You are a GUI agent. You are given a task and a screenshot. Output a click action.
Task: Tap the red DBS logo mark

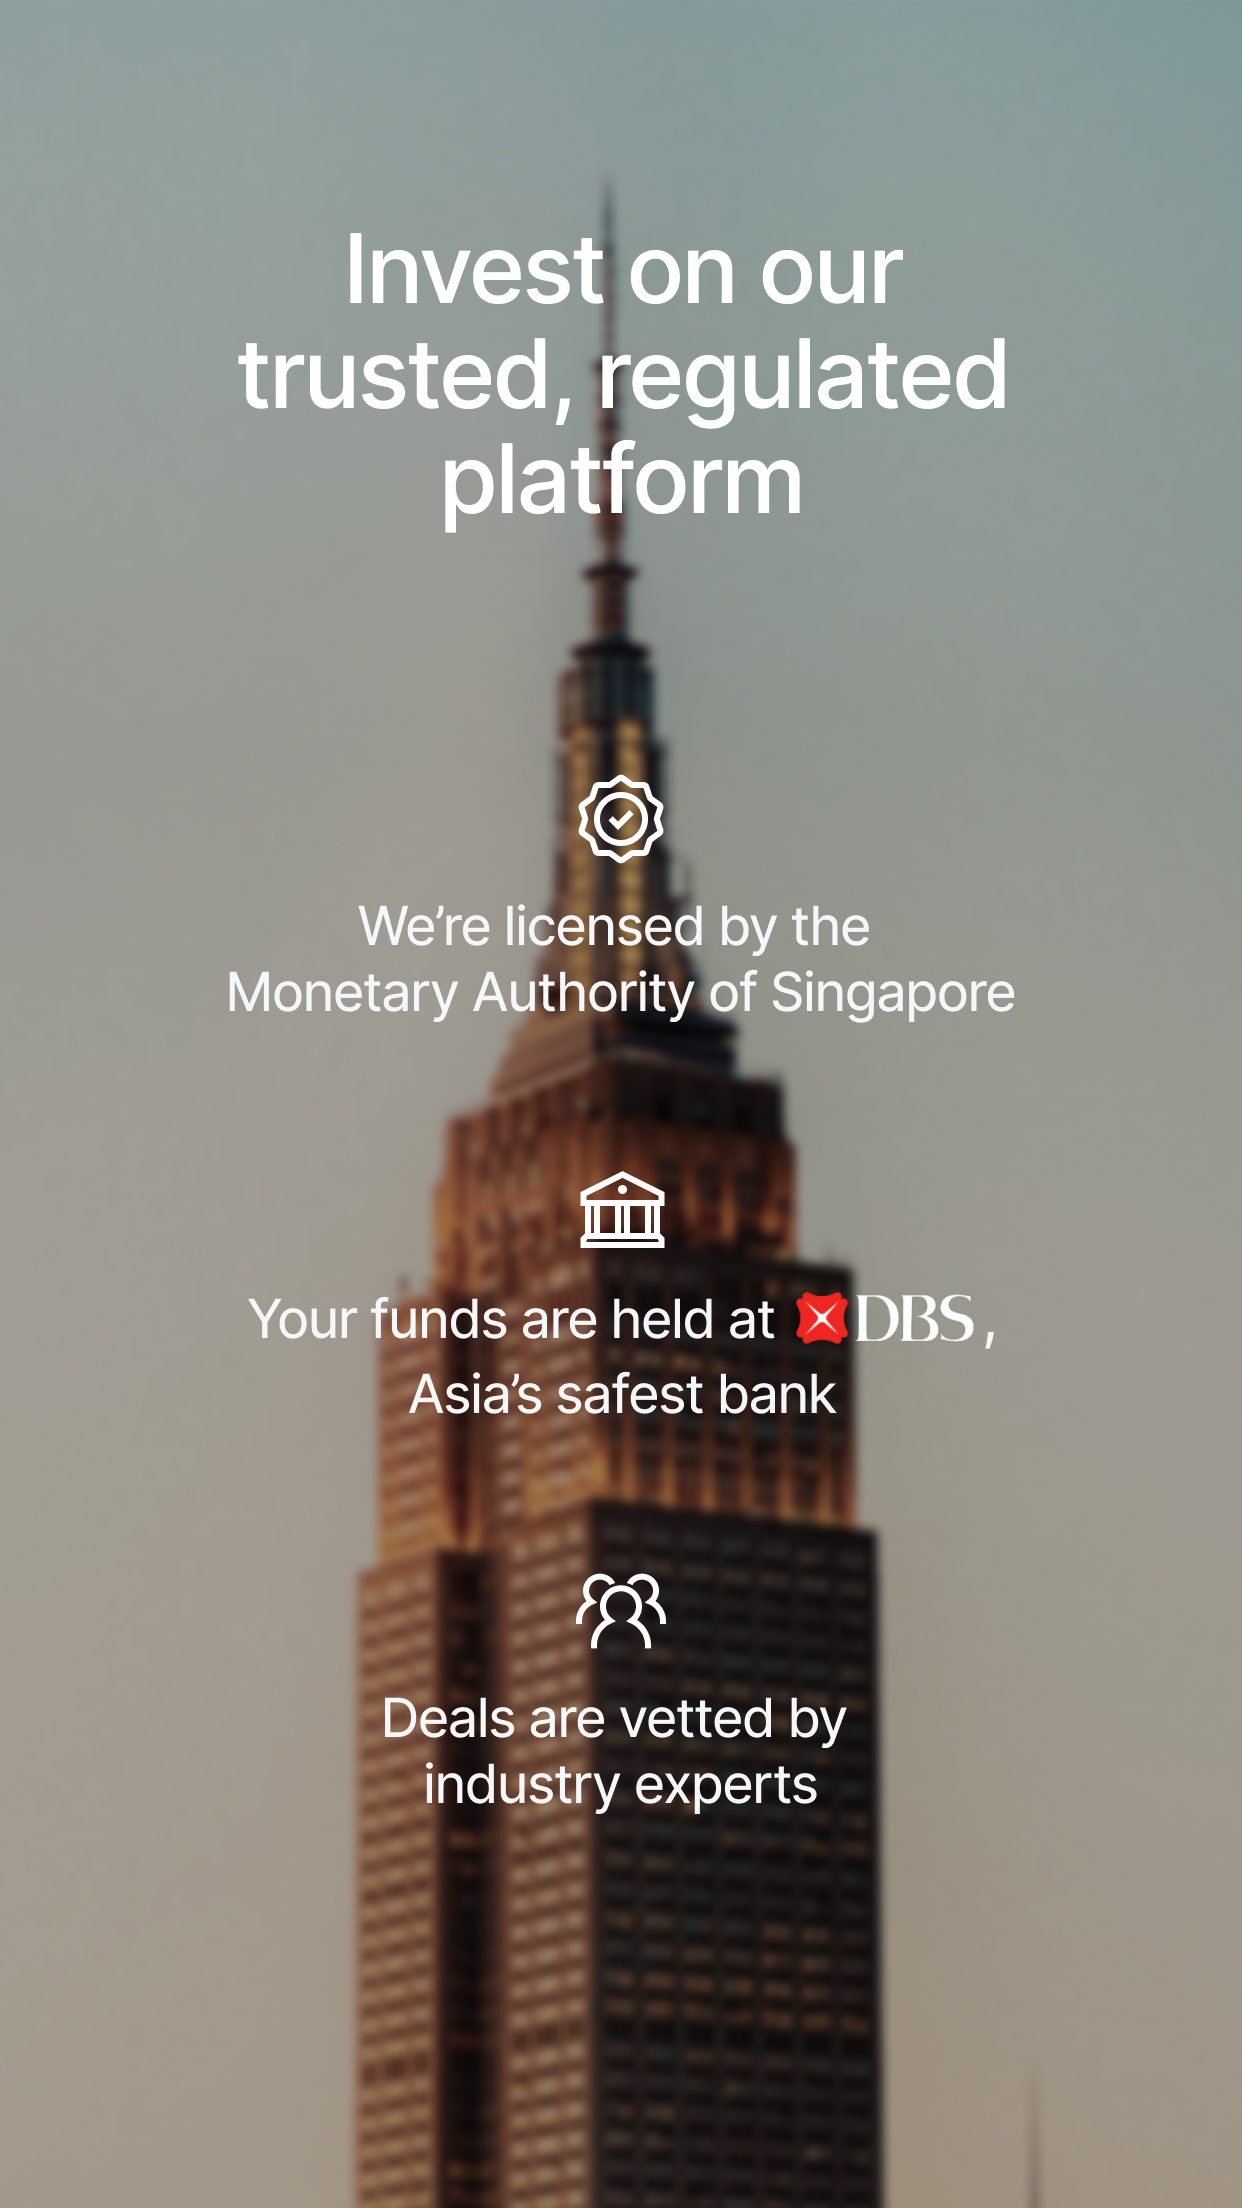822,1318
